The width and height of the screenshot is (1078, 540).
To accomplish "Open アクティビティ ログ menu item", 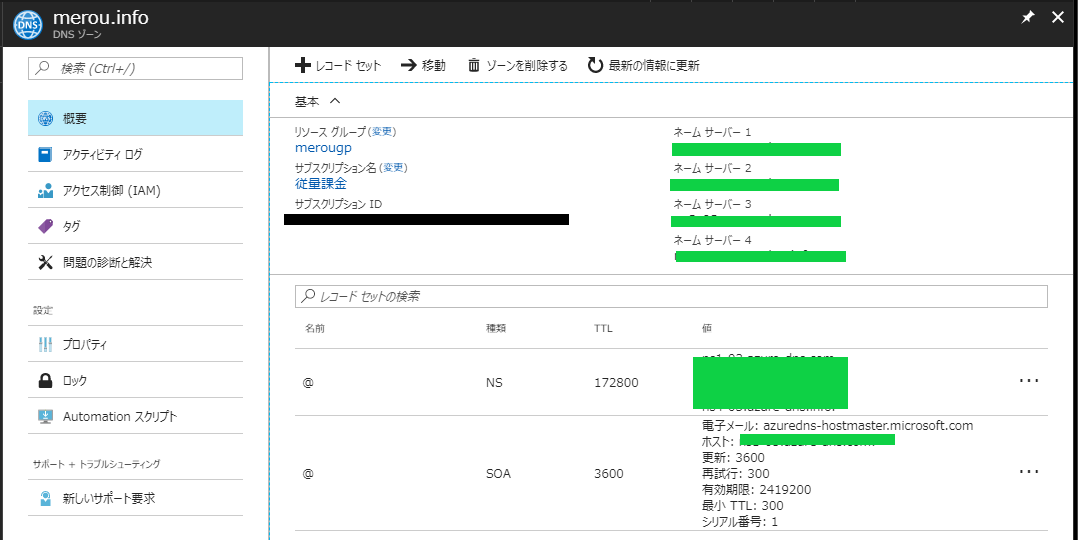I will pyautogui.click(x=135, y=154).
